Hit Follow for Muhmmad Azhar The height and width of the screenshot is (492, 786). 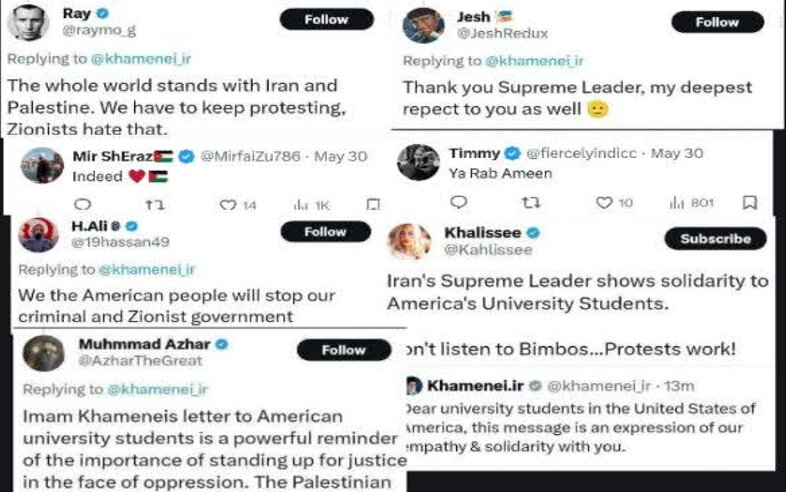click(343, 350)
